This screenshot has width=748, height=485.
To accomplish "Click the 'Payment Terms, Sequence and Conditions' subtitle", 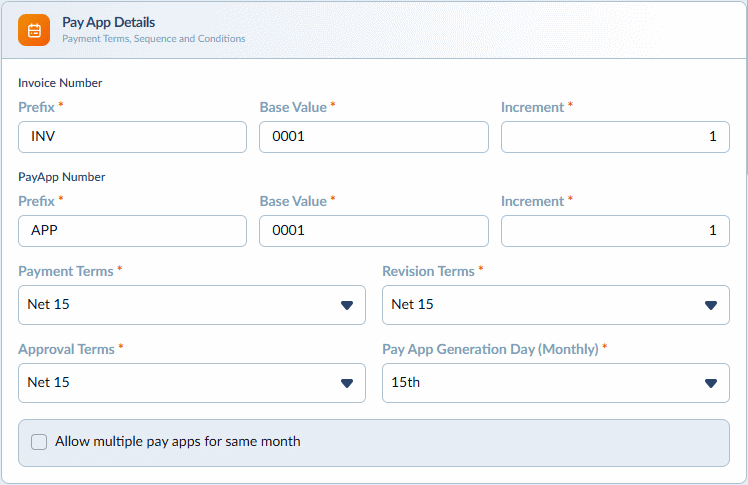I will (x=154, y=39).
